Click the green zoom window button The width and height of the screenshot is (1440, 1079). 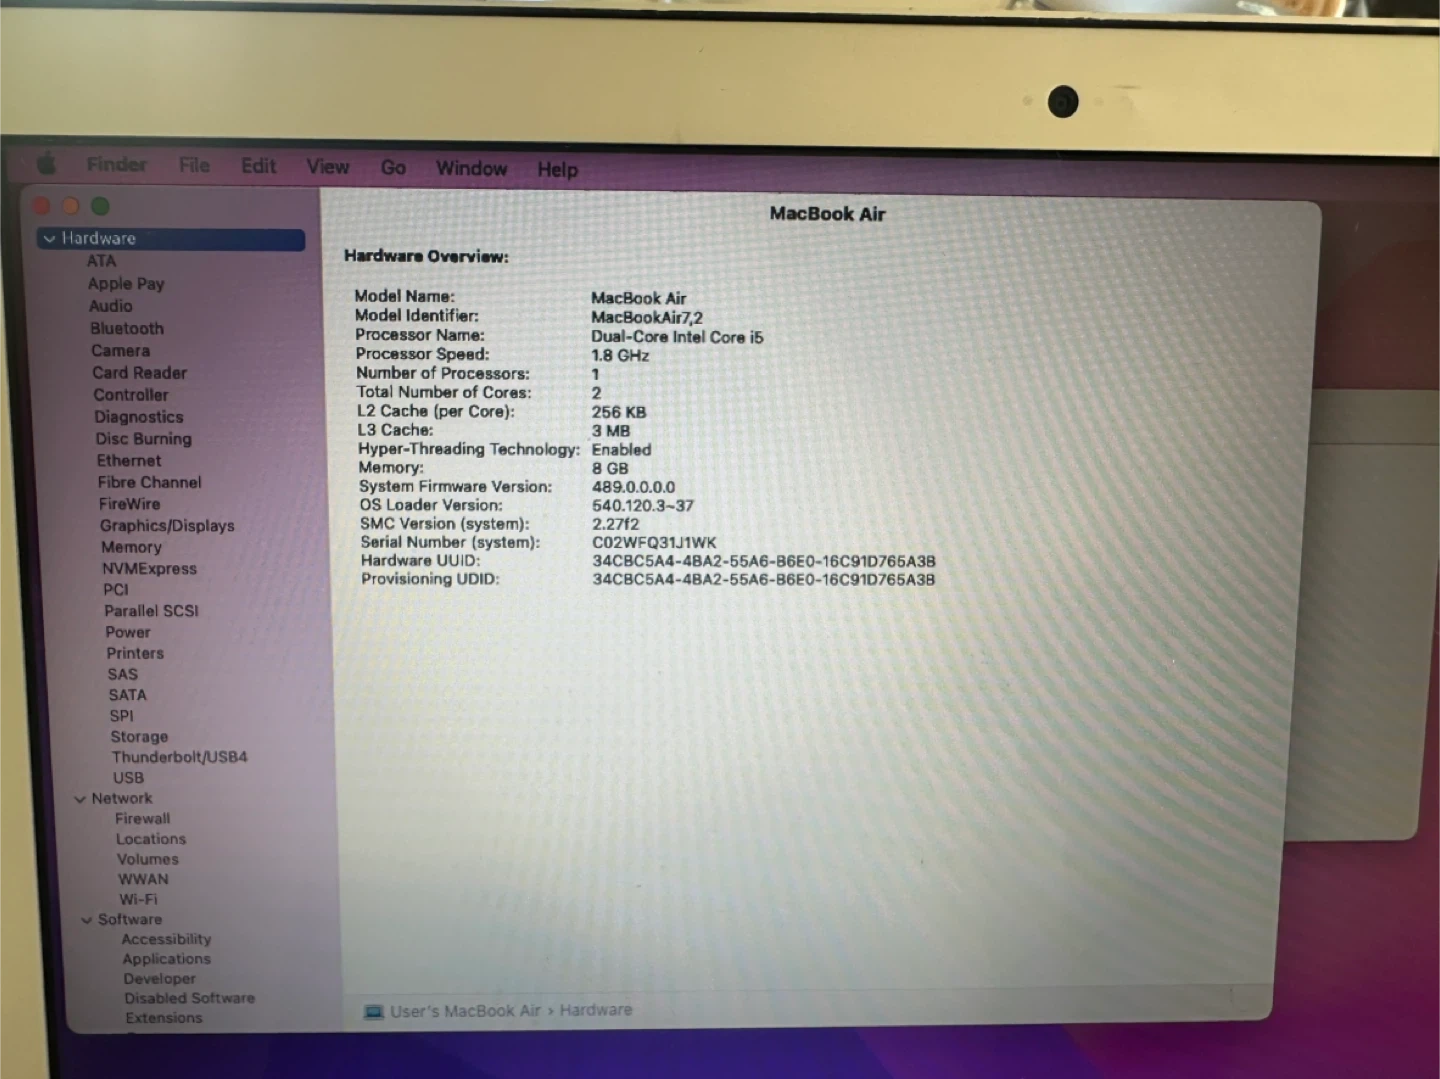point(100,206)
